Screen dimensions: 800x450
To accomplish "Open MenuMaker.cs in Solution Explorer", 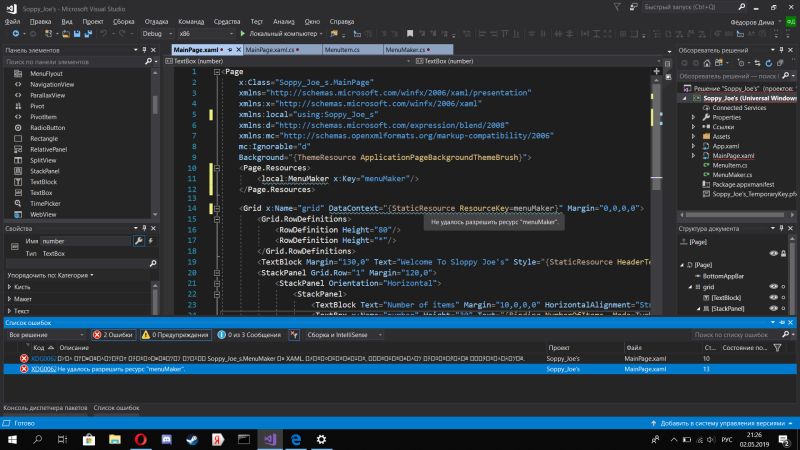I will pos(730,175).
